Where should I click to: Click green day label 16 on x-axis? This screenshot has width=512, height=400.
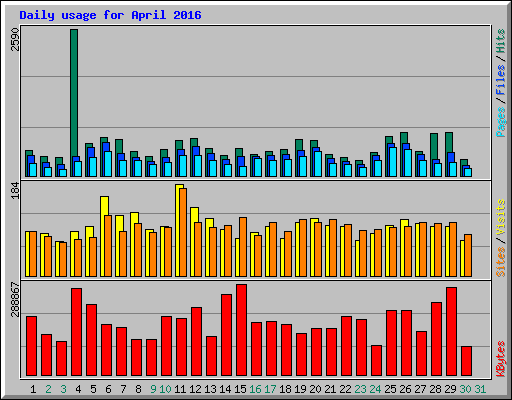click(255, 389)
